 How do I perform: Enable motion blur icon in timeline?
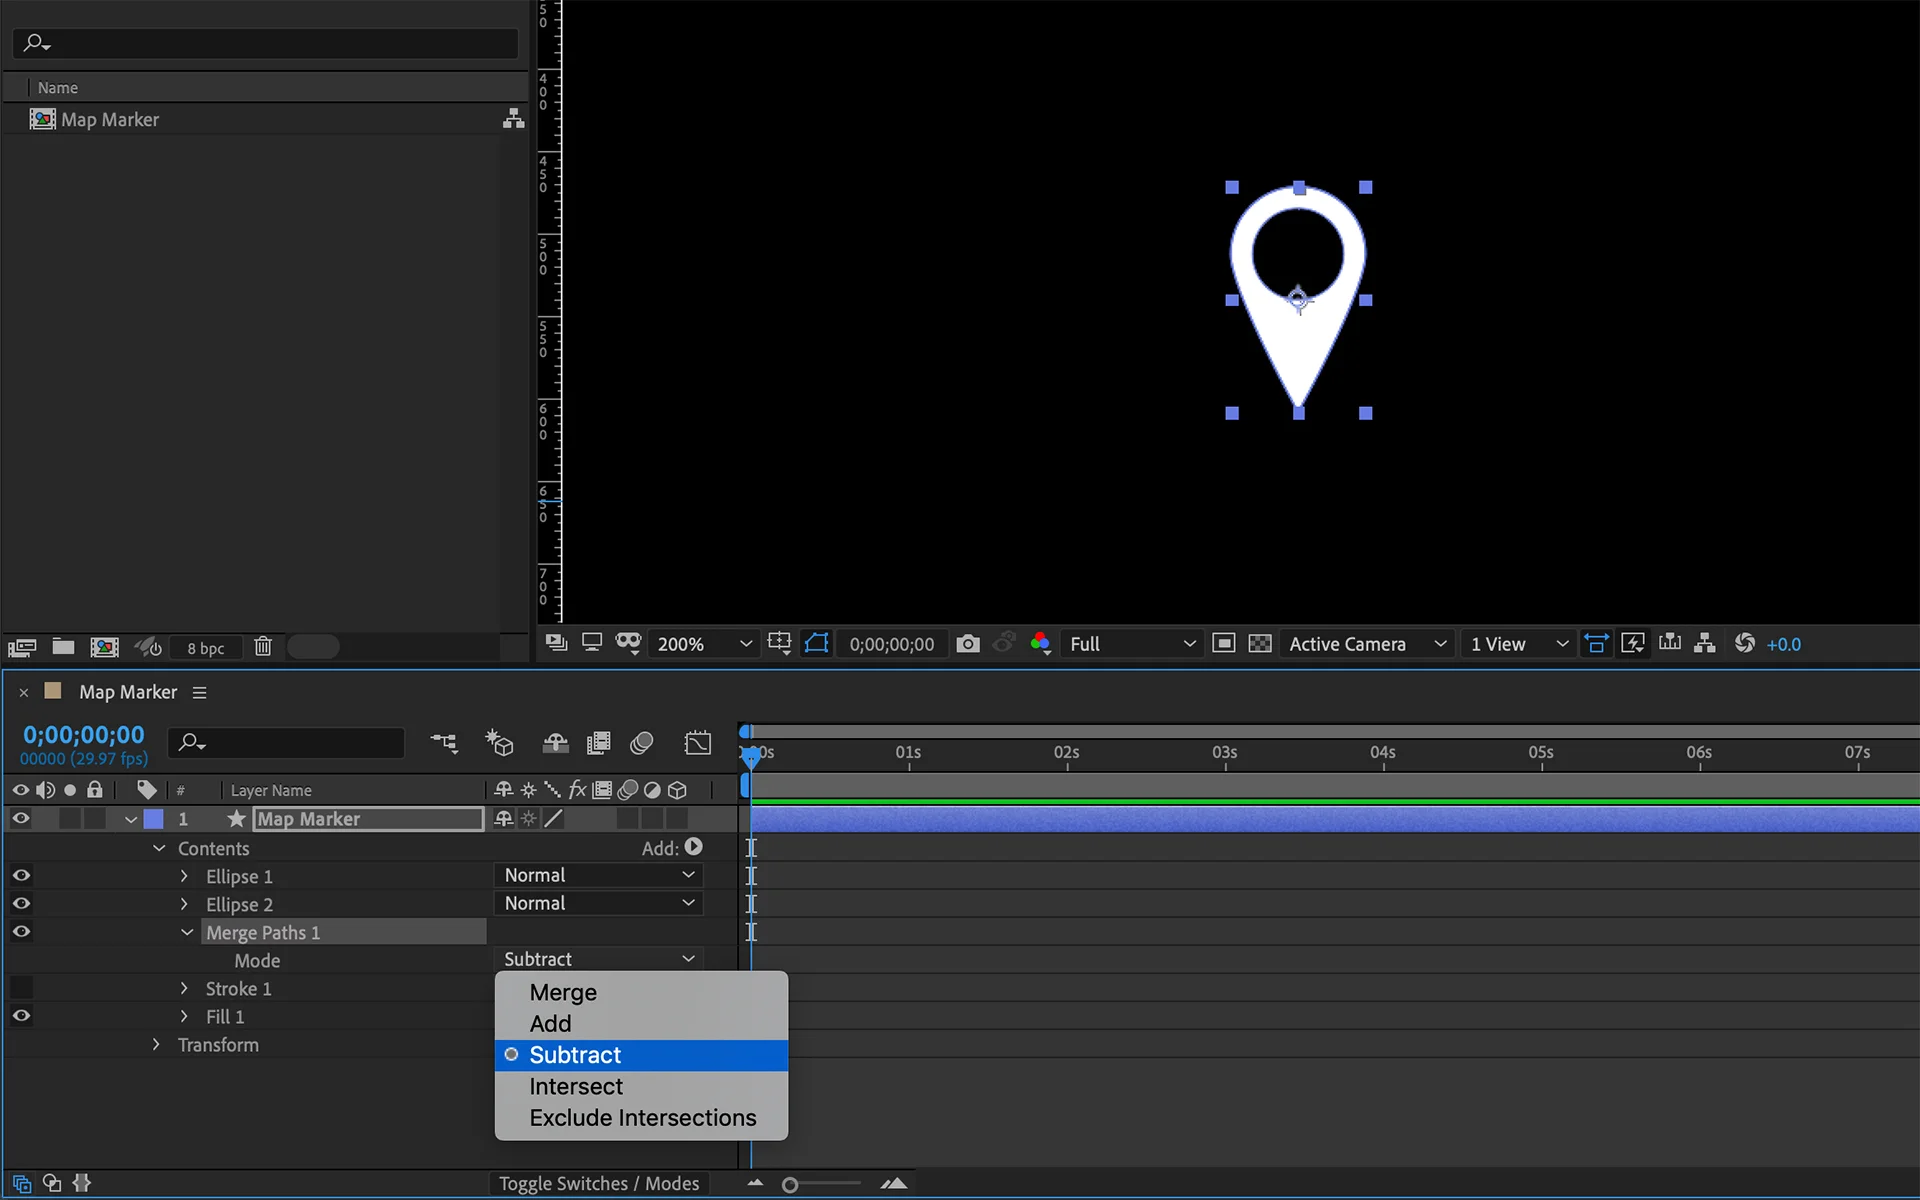tap(642, 743)
